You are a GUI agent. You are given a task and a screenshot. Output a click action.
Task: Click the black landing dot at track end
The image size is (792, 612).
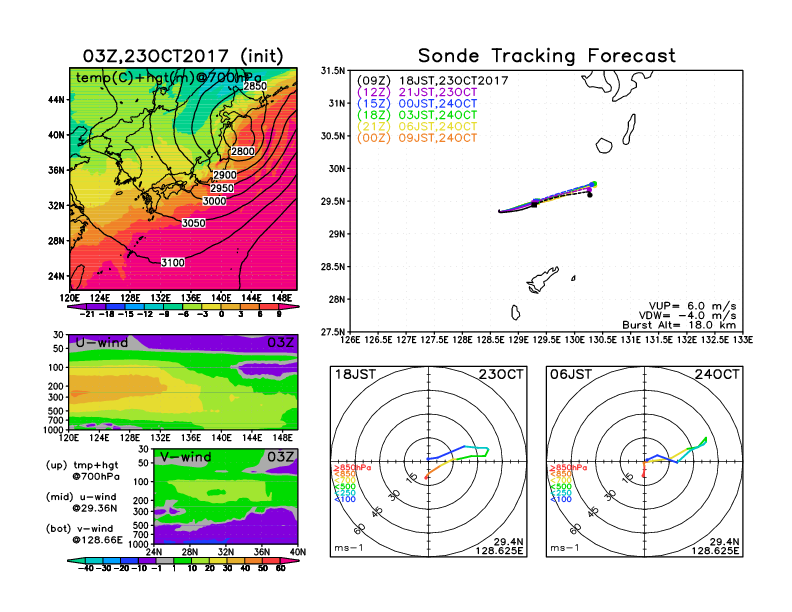pos(589,195)
